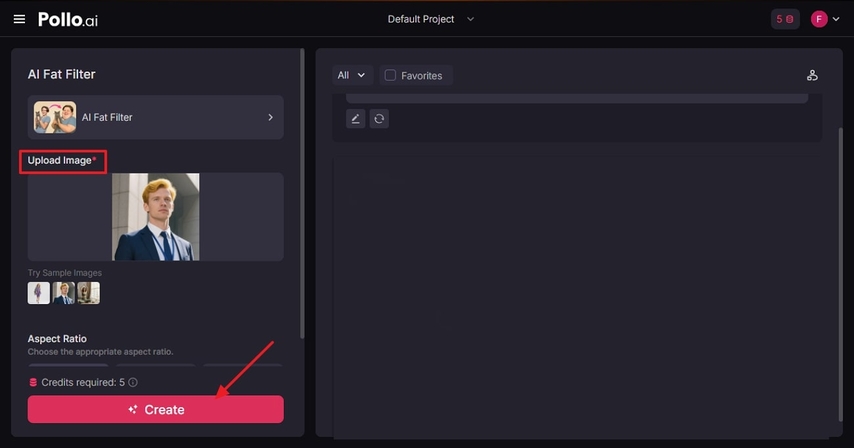Click the edit pencil icon in results

click(355, 118)
